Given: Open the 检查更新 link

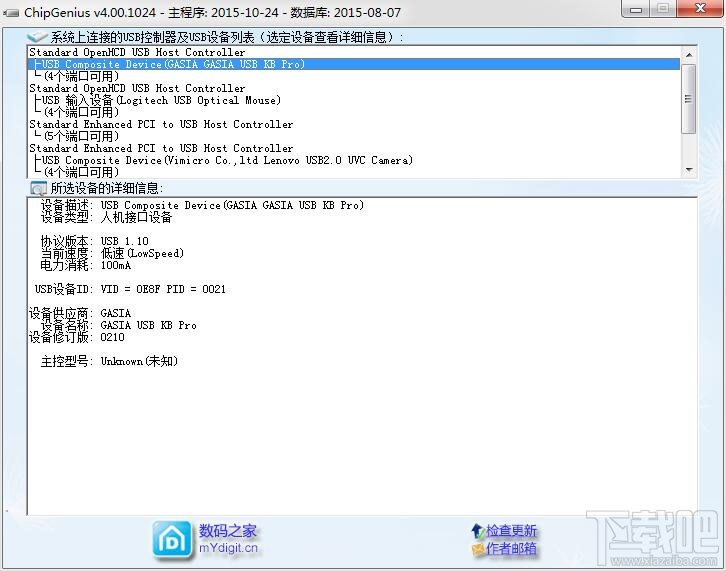Looking at the screenshot, I should click(511, 531).
